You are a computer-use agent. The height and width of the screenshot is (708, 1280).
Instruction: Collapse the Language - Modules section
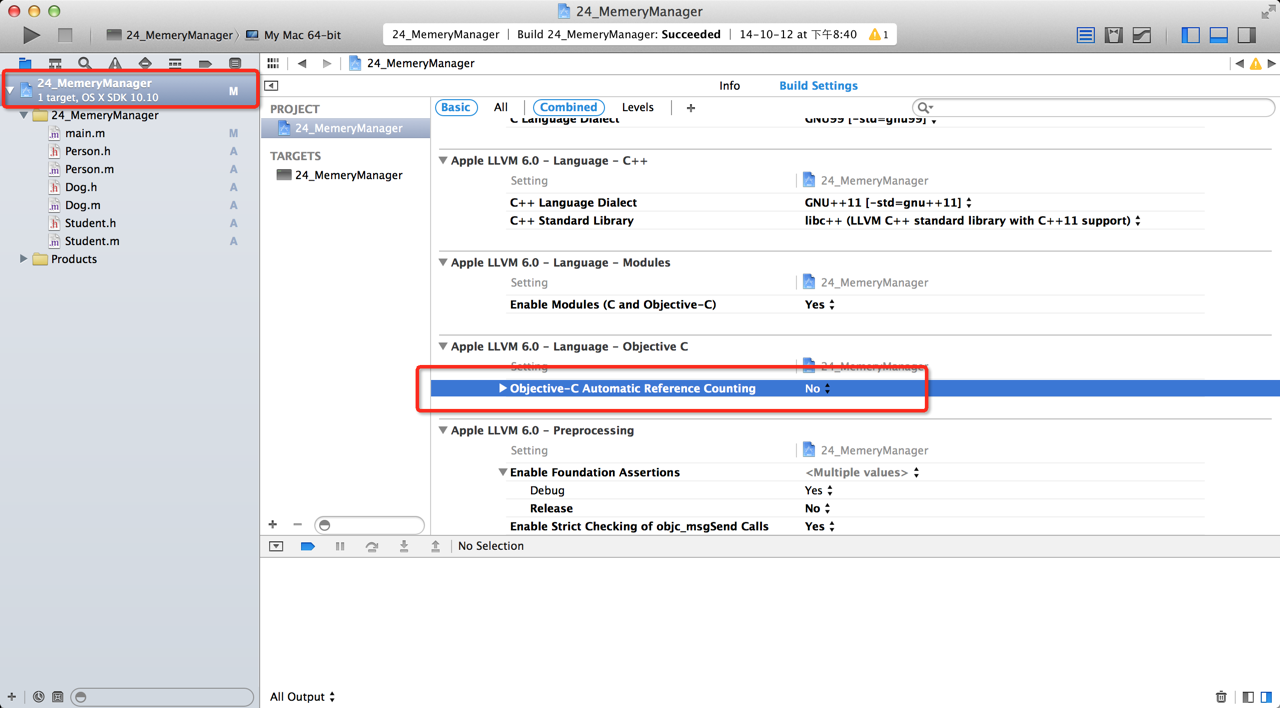[443, 262]
